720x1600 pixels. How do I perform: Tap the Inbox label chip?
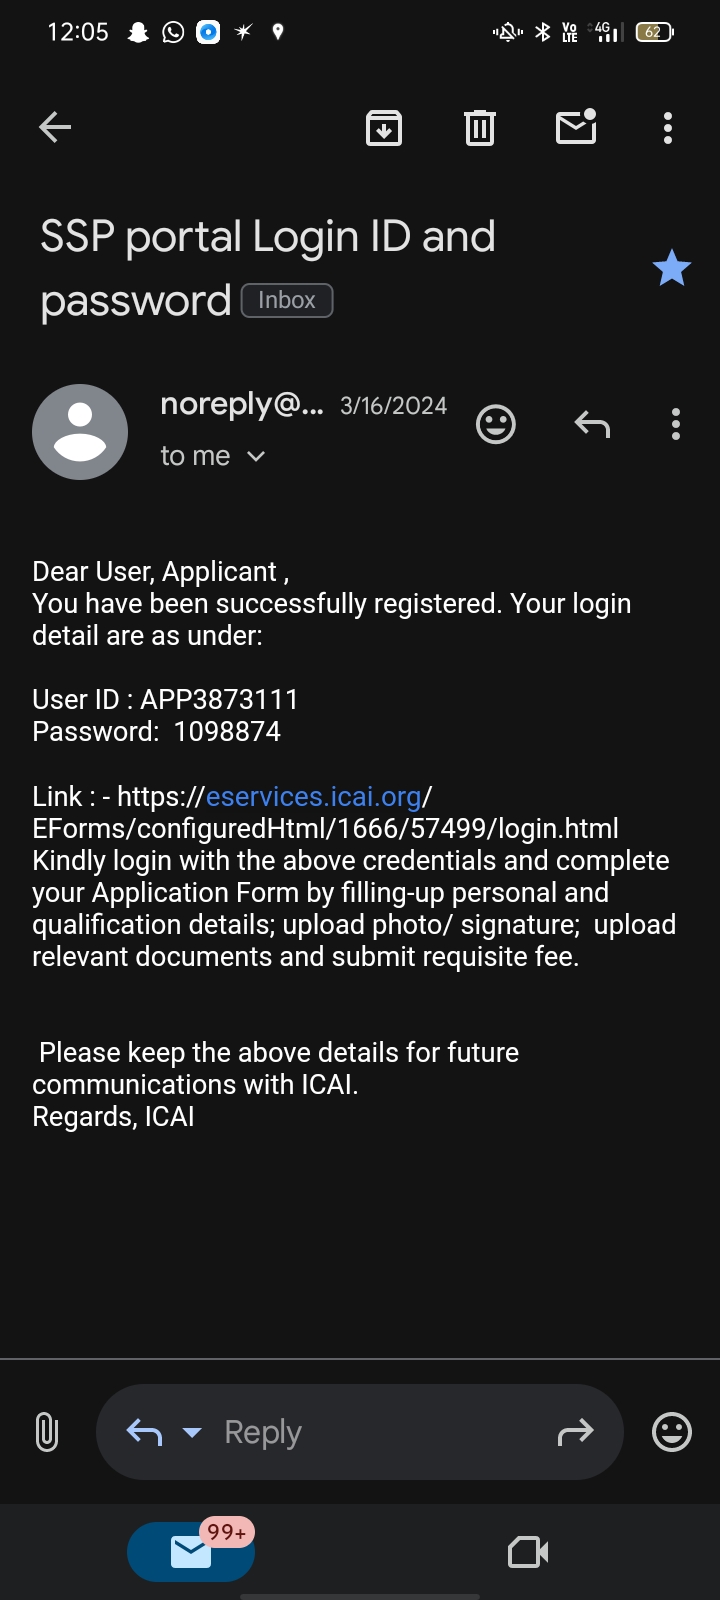click(287, 300)
